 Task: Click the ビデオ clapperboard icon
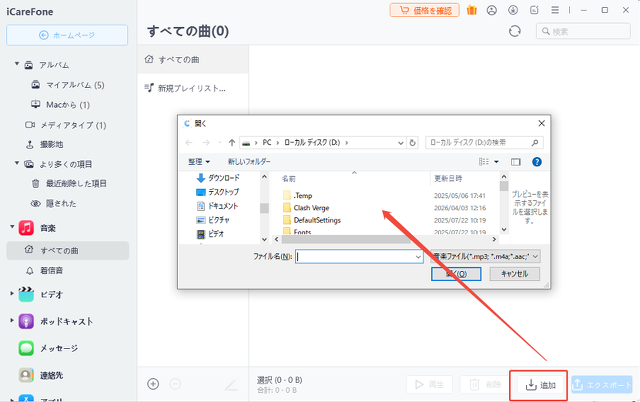coord(26,294)
